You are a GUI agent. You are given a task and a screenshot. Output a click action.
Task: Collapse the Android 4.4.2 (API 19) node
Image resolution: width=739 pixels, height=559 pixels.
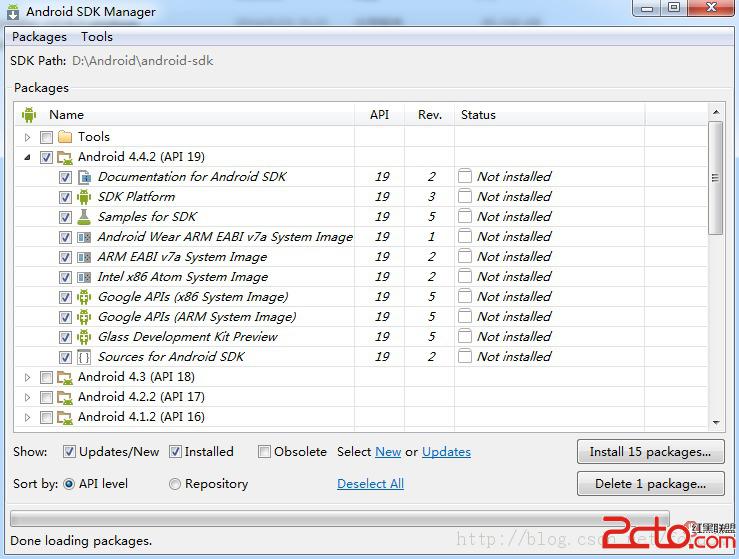click(27, 157)
